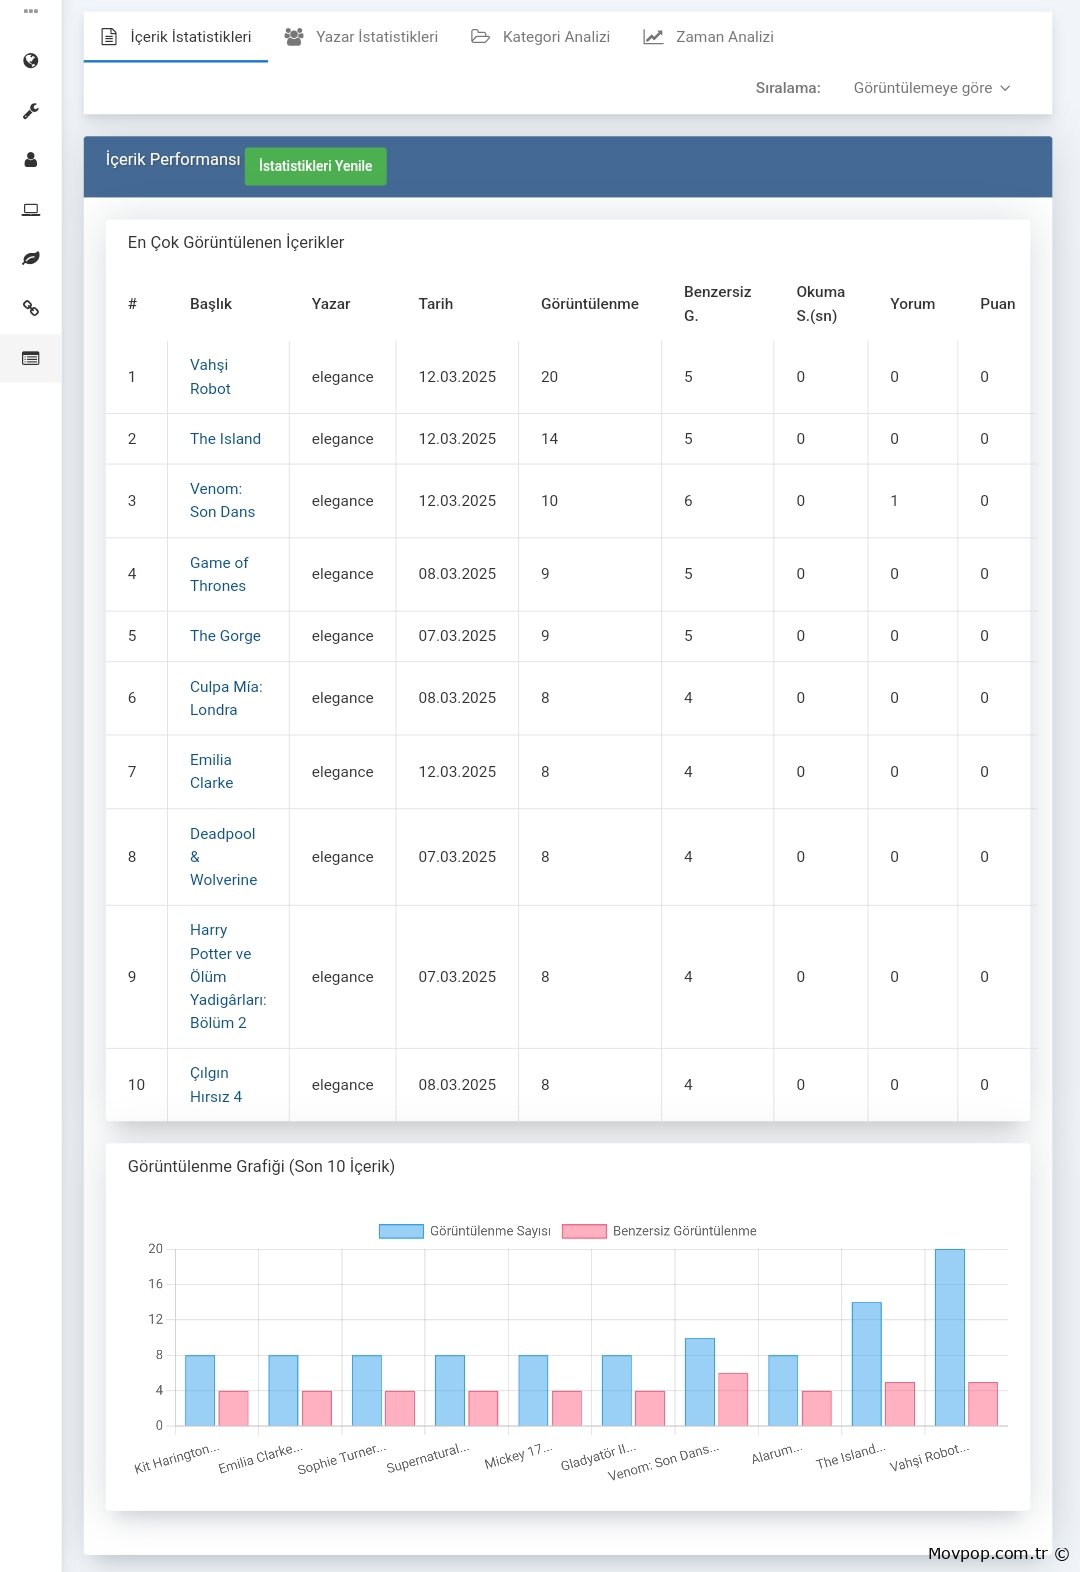Image resolution: width=1080 pixels, height=1572 pixels.
Task: Click view count 20 in Vahşi Robot row
Action: click(550, 377)
